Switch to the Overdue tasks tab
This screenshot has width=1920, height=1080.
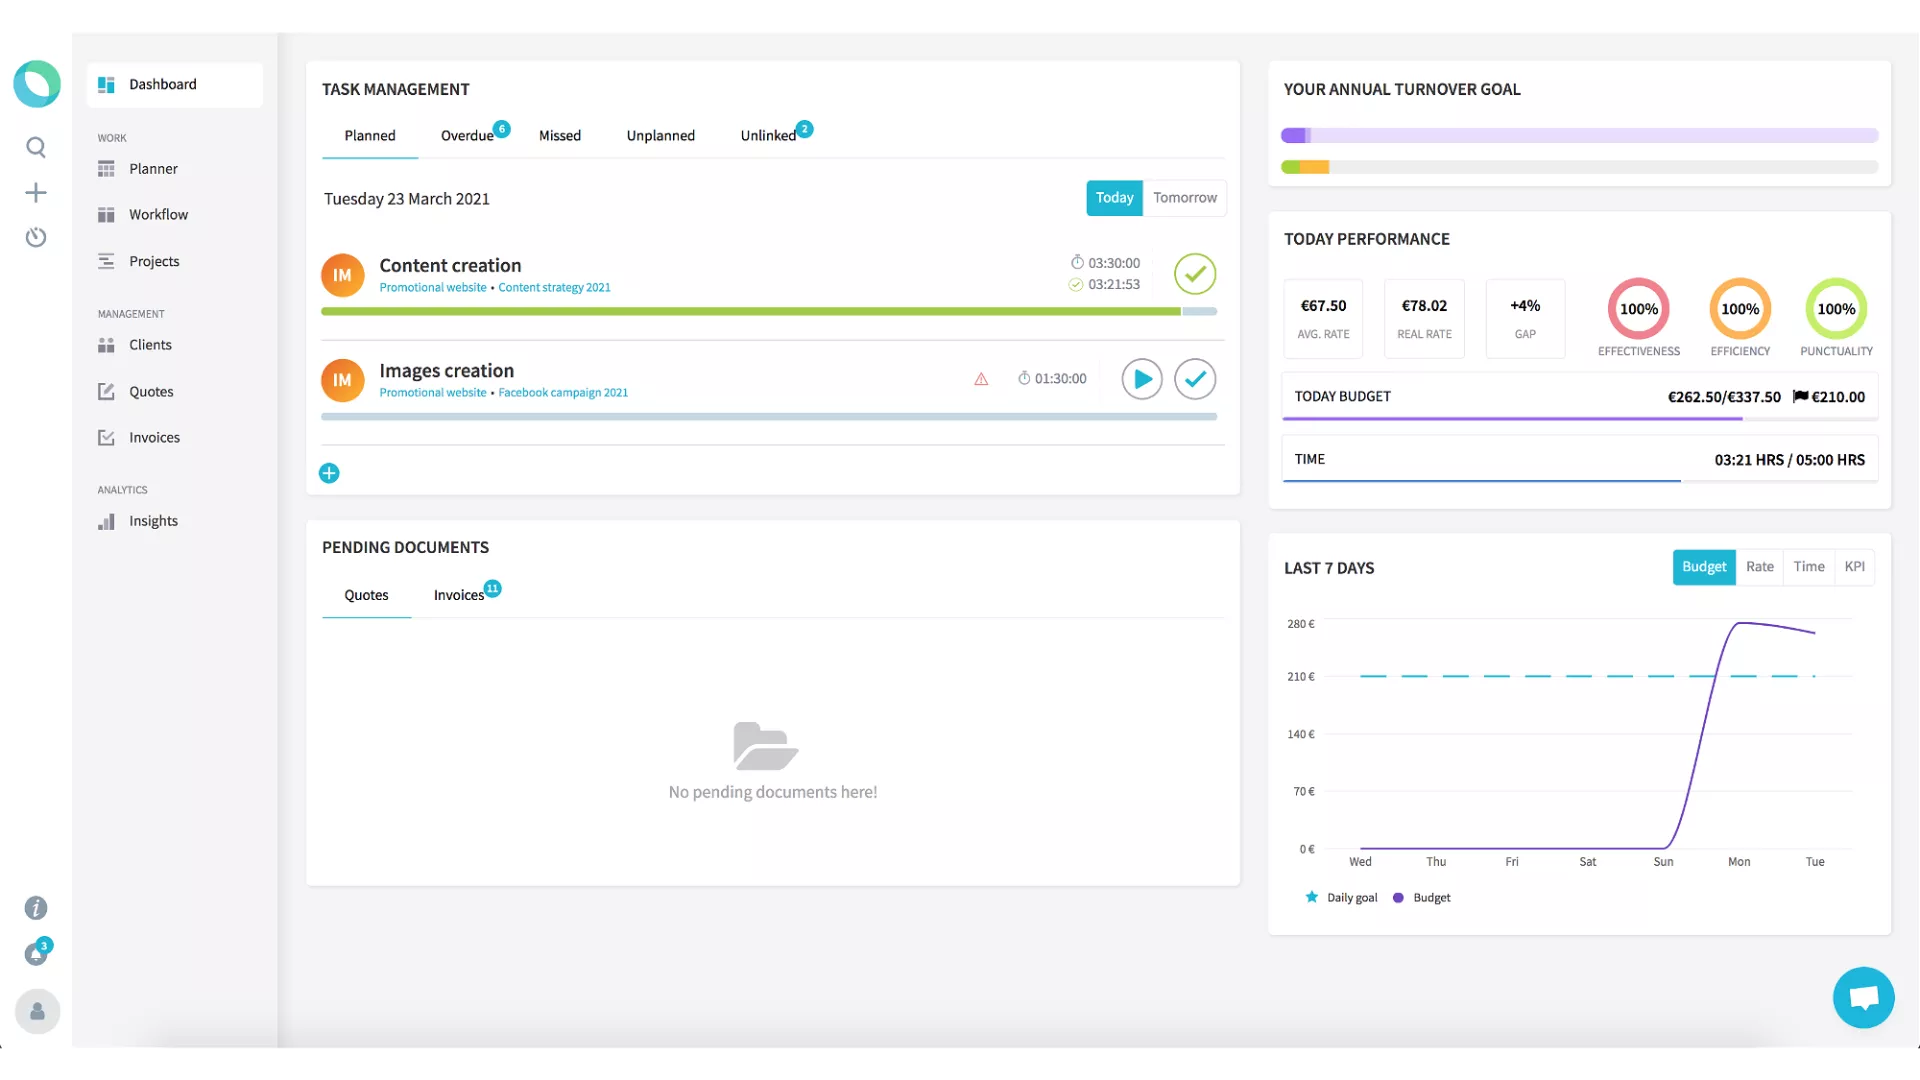(x=467, y=136)
